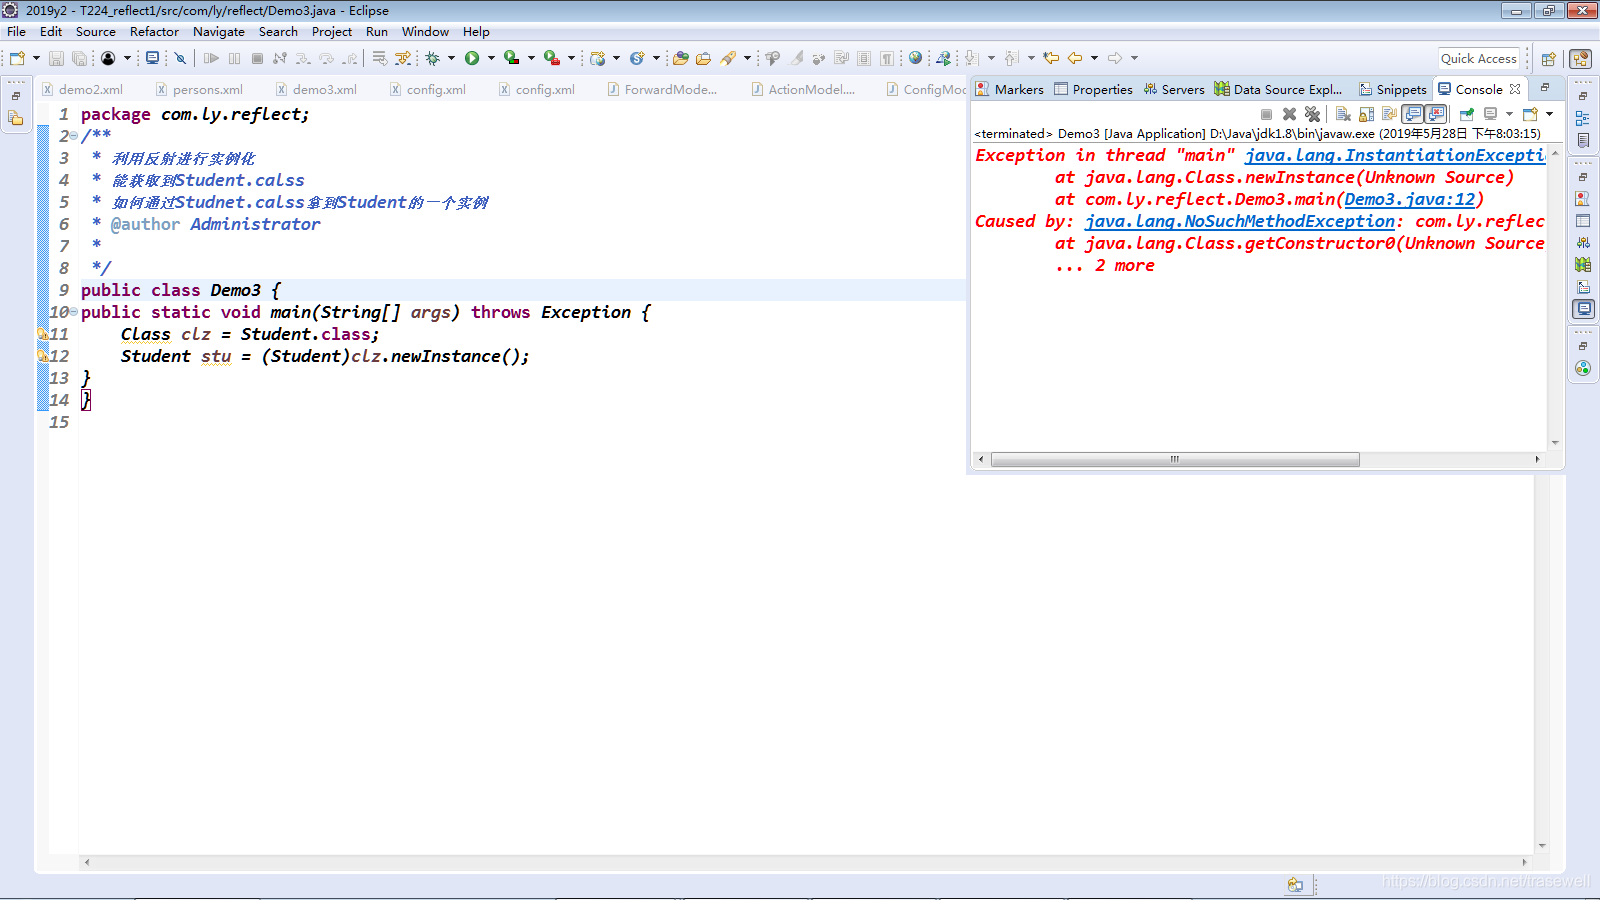Open dropdown next to New icon
Viewport: 1600px width, 900px height.
coord(36,58)
